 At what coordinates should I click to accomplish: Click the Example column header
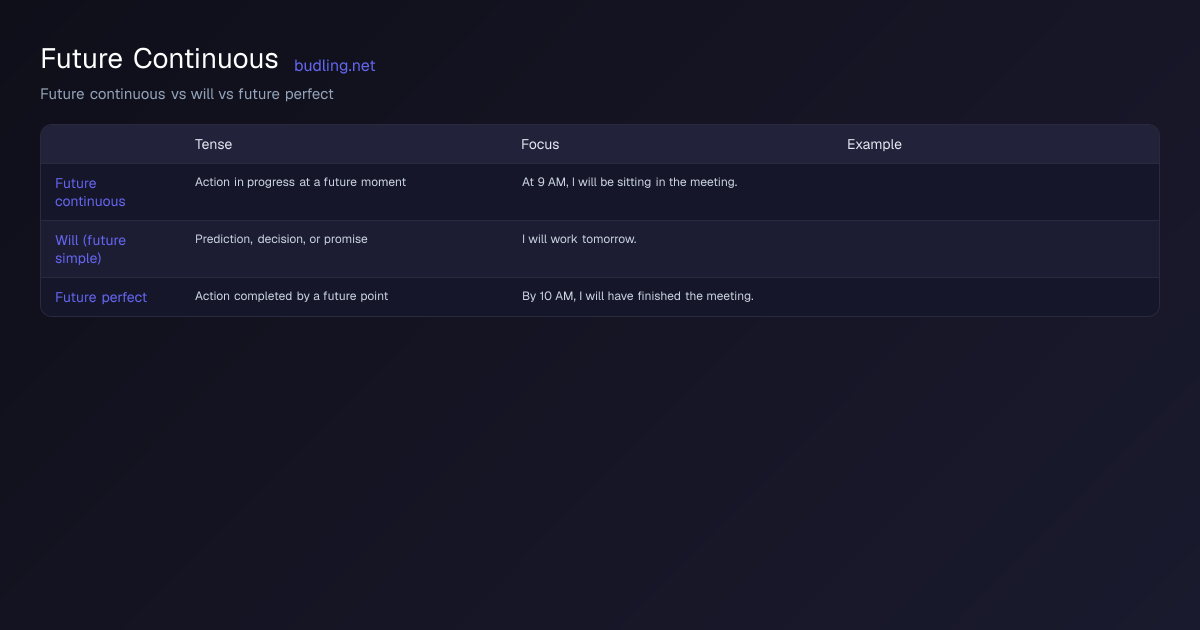(874, 144)
